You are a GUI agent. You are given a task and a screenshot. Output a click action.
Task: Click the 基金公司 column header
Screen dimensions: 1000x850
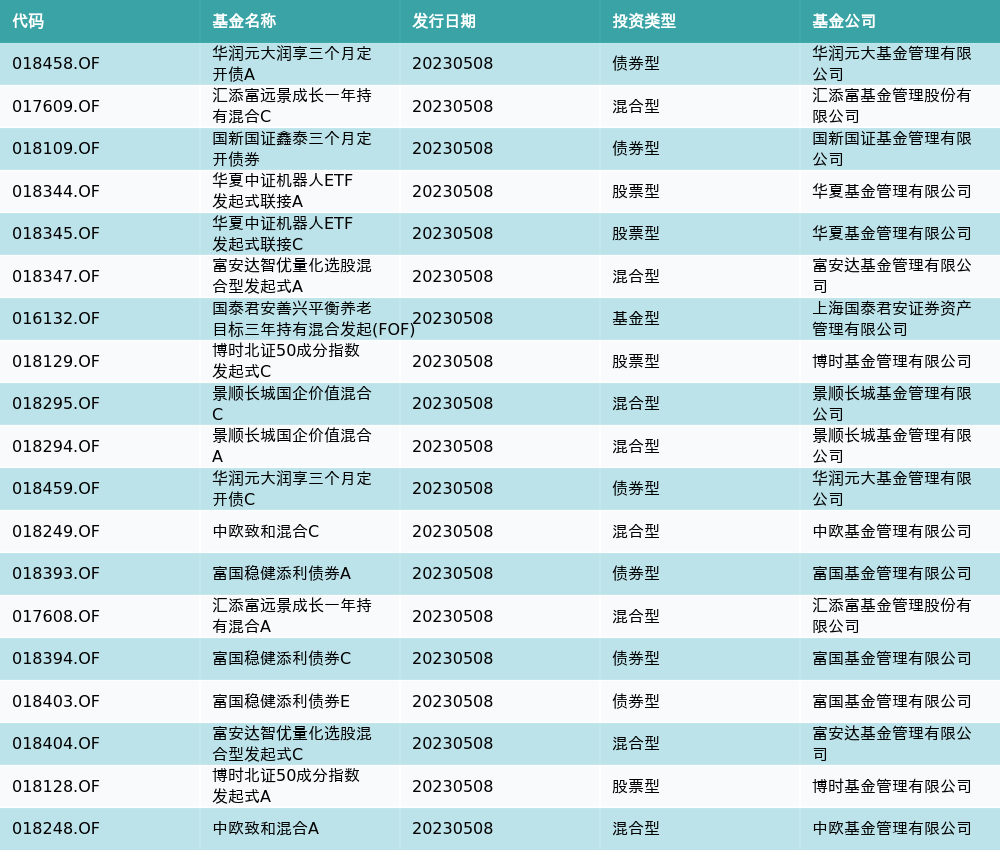coord(844,21)
